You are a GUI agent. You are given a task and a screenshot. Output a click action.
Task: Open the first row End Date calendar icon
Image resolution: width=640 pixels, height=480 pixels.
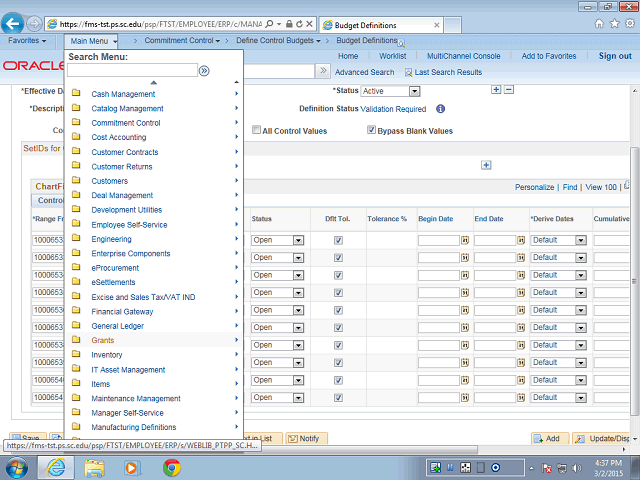pyautogui.click(x=521, y=241)
